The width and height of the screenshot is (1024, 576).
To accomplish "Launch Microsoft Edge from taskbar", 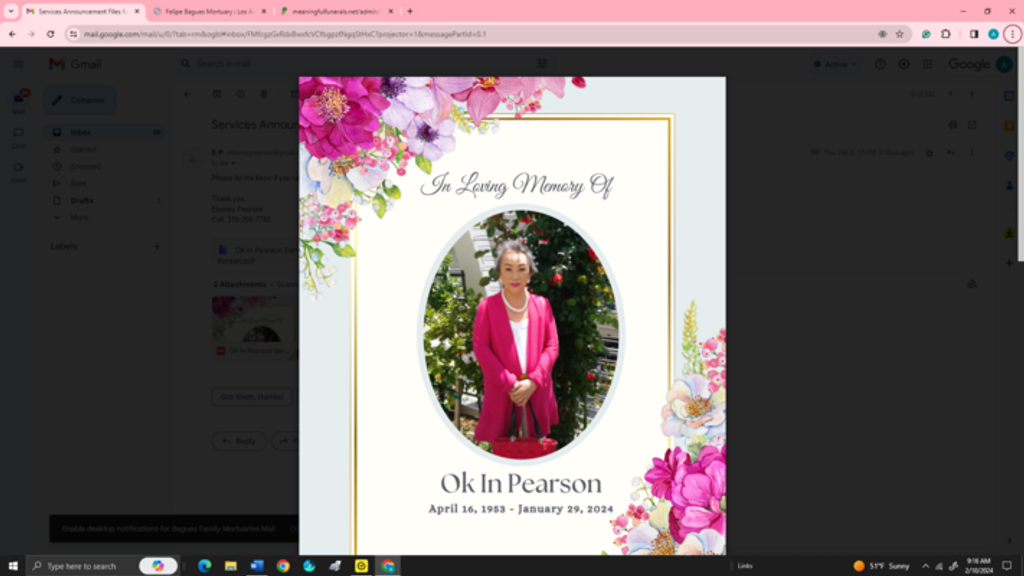I will (204, 566).
